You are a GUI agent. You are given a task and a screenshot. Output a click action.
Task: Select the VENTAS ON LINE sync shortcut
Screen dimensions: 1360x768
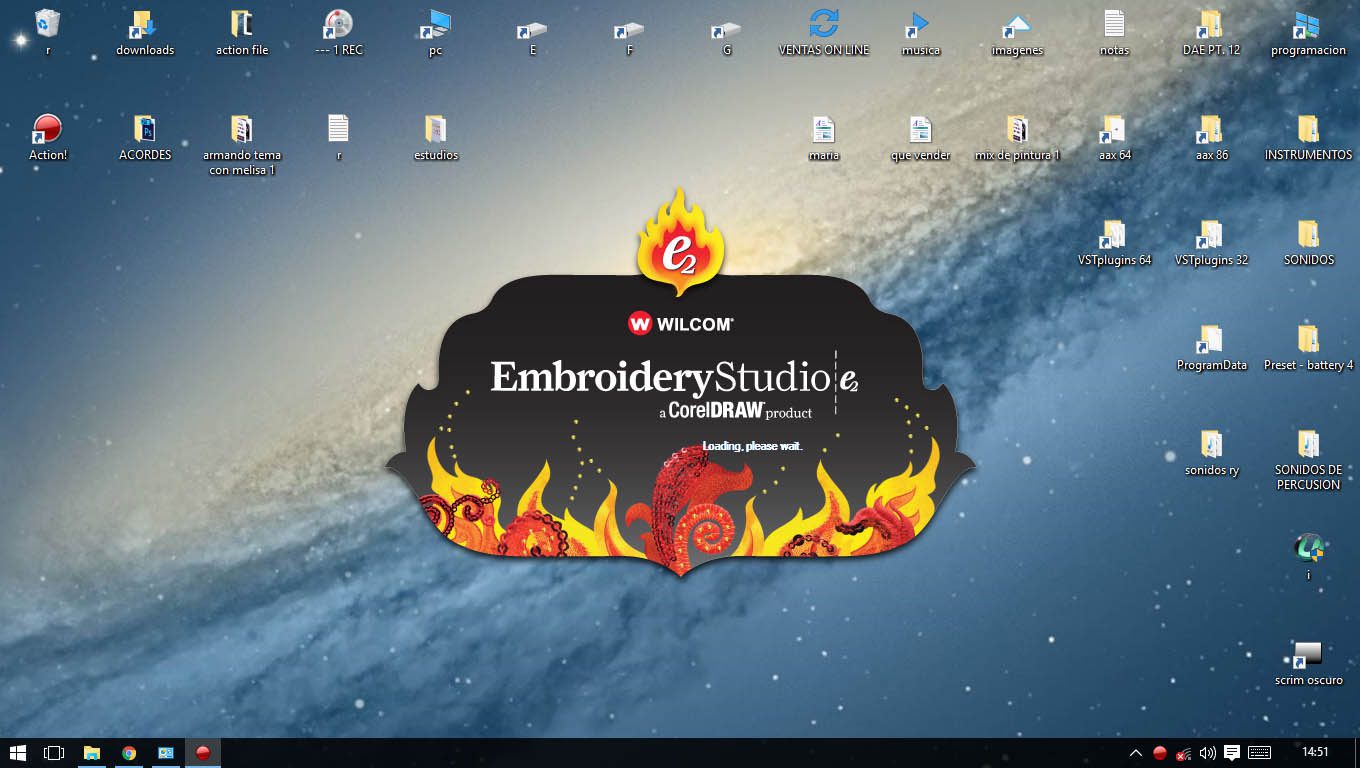[823, 24]
